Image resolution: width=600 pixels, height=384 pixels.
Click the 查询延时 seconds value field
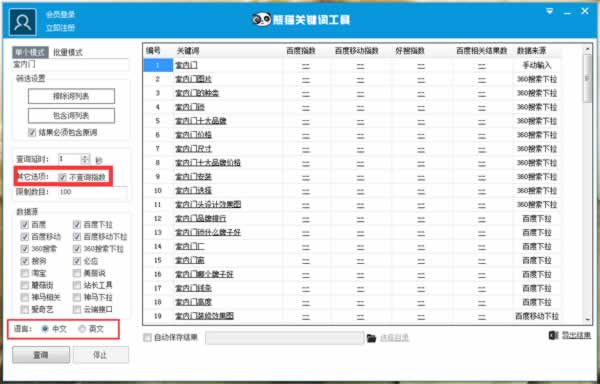(70, 159)
